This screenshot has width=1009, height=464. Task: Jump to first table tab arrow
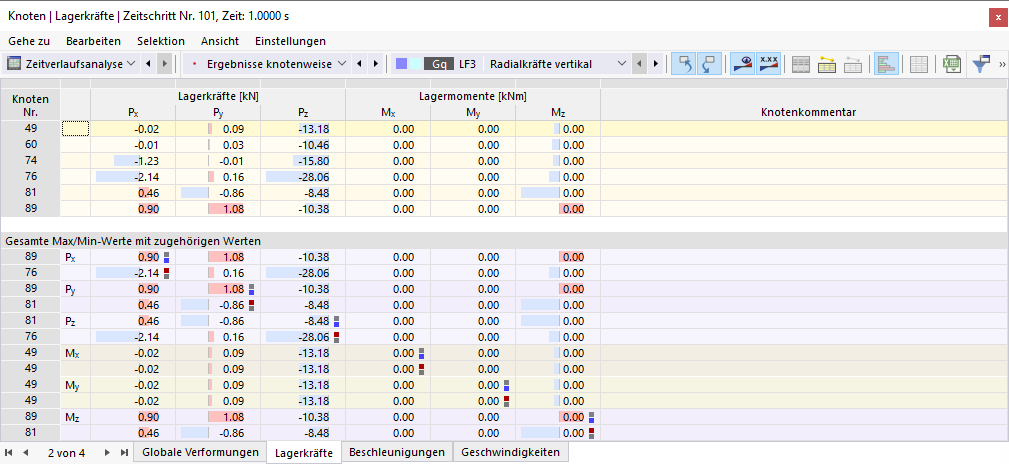pos(9,452)
